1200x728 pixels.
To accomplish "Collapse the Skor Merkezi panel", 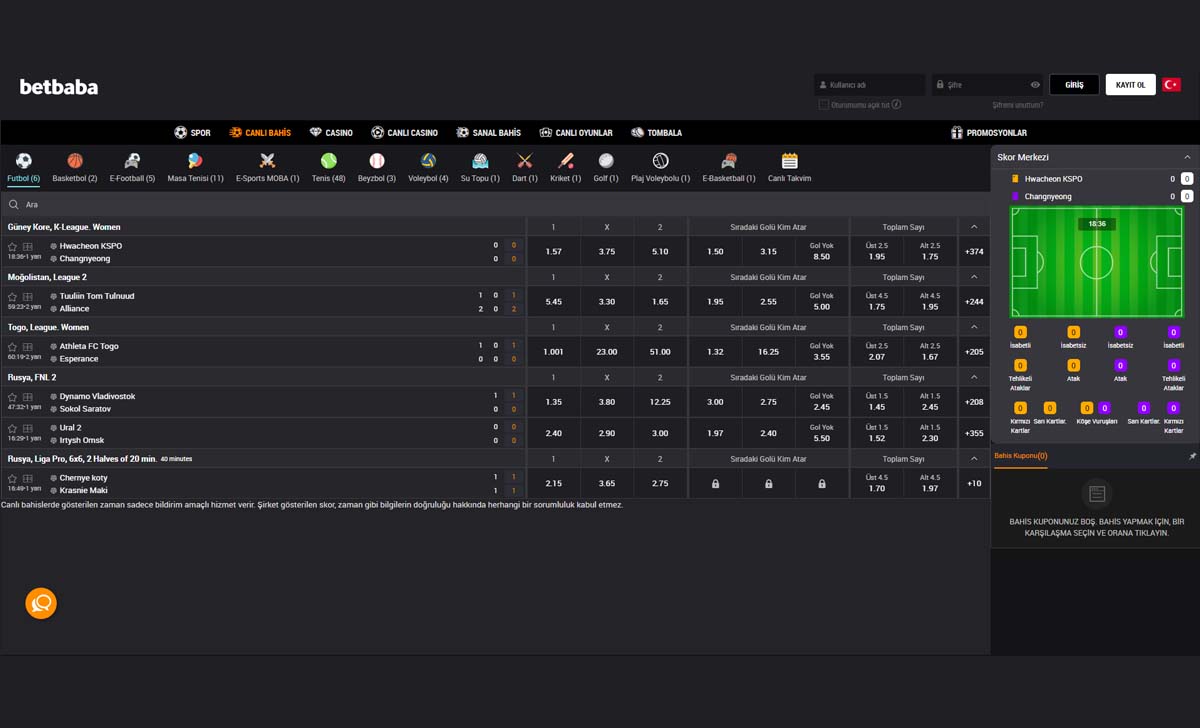I will (x=1187, y=157).
